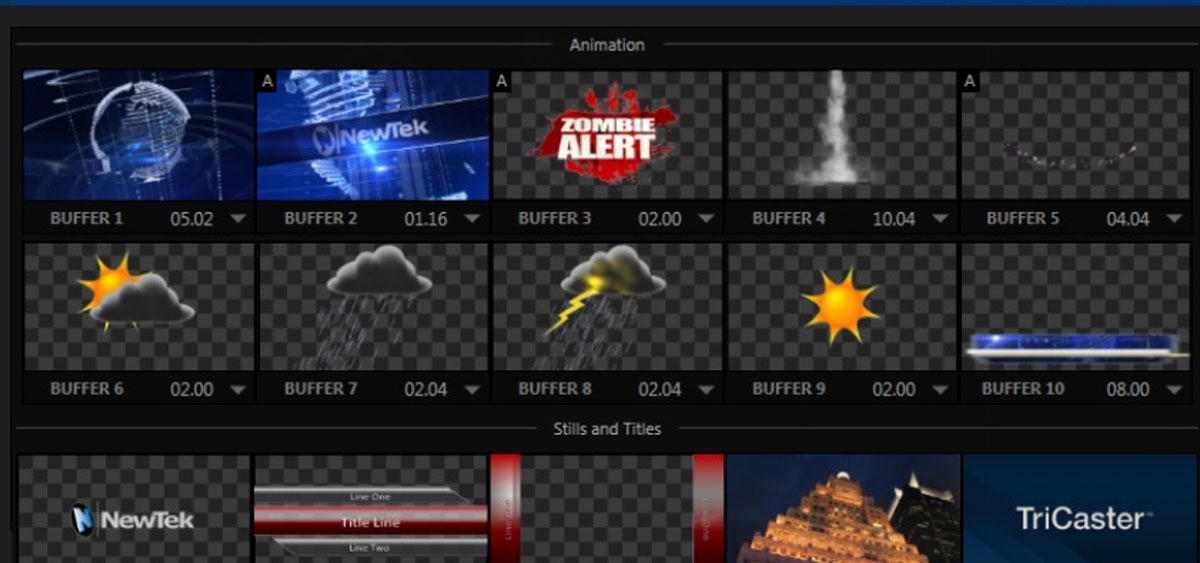The height and width of the screenshot is (563, 1200).
Task: Select the Title Line lower-third title thumbnail
Action: click(371, 509)
